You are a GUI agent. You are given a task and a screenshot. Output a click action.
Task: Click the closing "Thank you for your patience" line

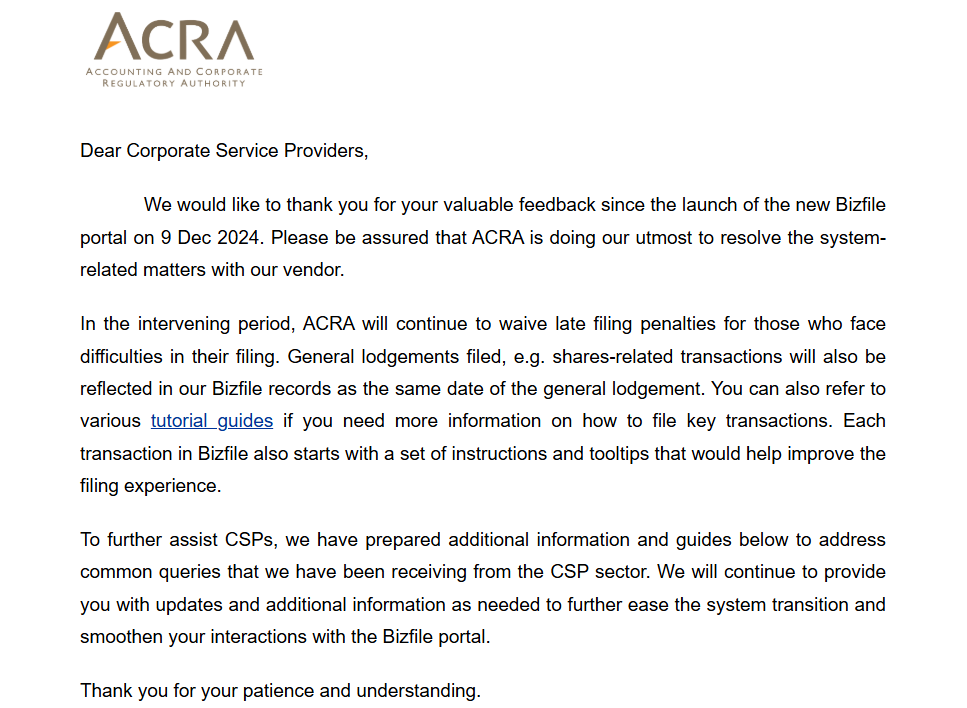pyautogui.click(x=280, y=691)
